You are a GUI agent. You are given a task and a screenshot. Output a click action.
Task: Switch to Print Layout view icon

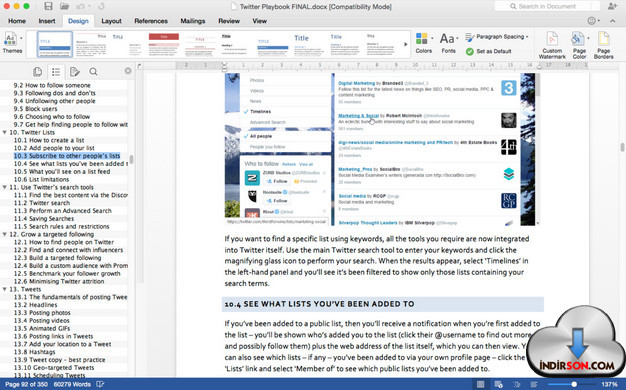[x=481, y=384]
